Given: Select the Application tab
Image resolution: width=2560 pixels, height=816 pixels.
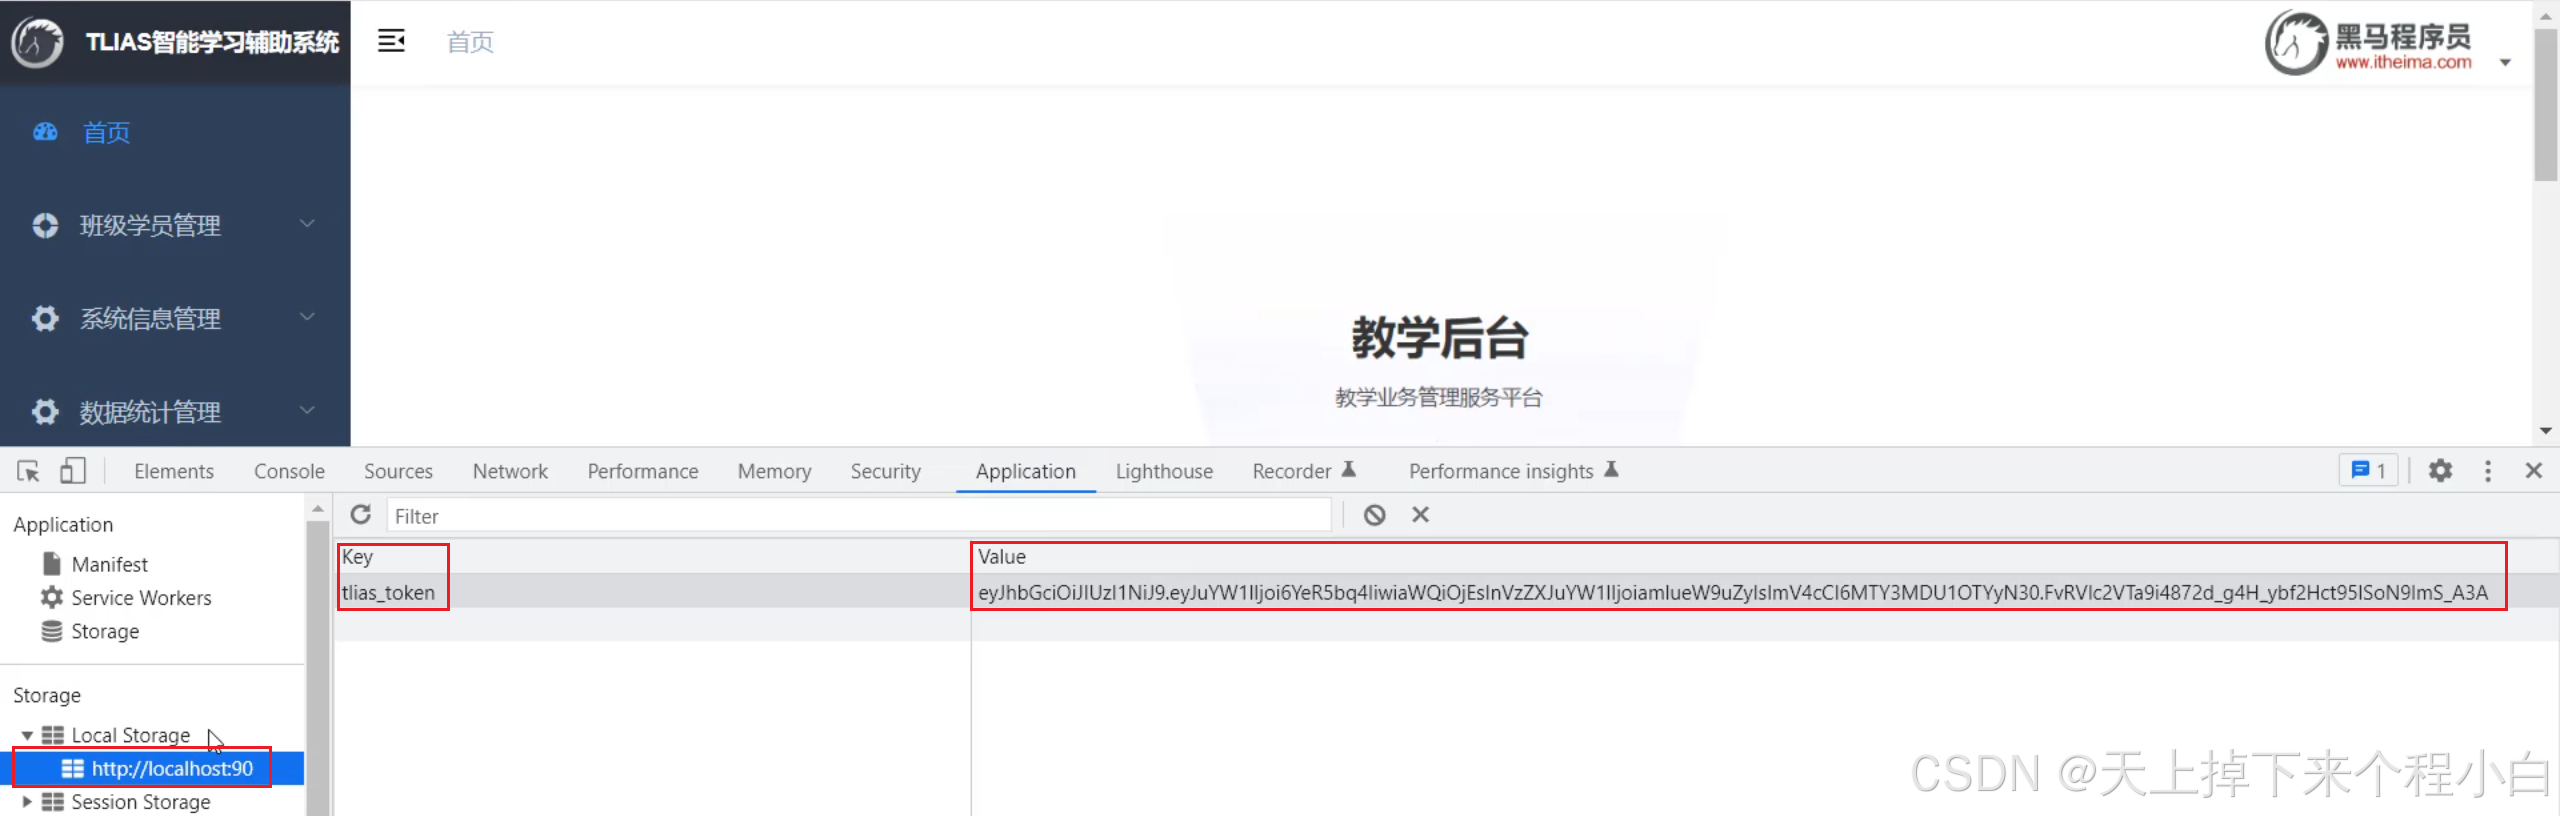Looking at the screenshot, I should pos(1026,471).
